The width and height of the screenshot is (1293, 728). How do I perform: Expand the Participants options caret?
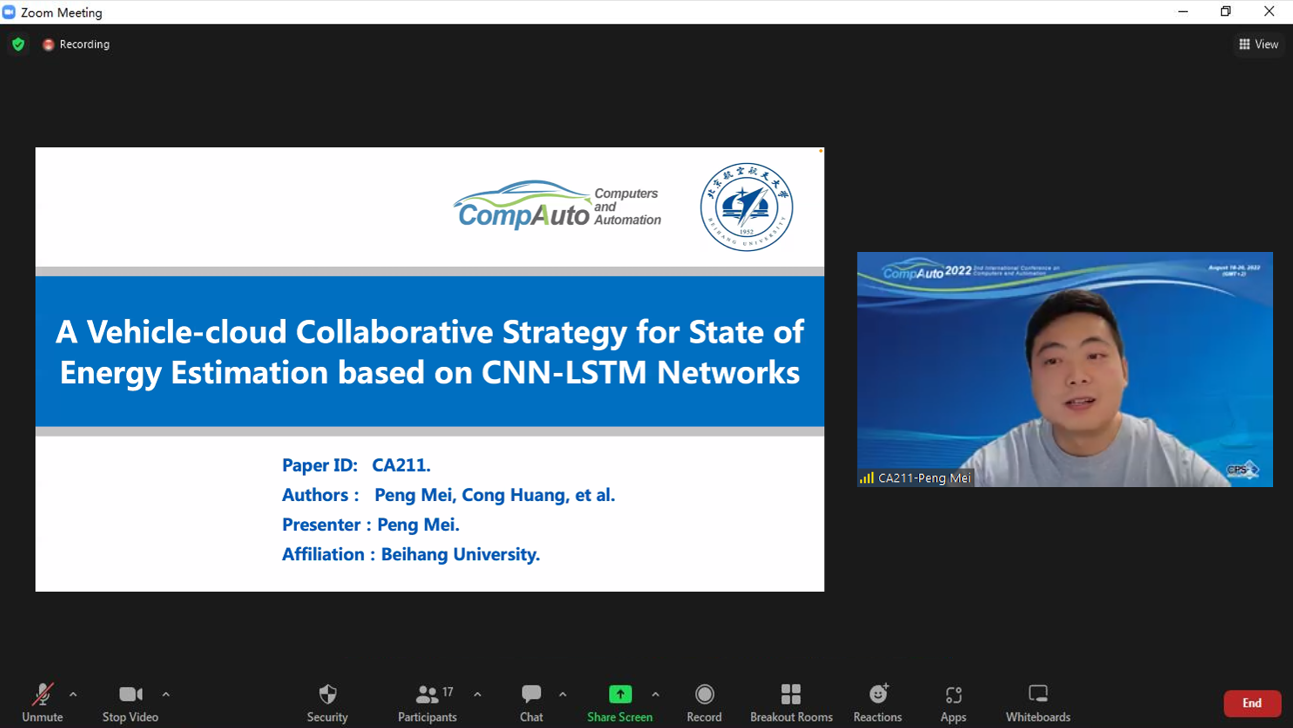pyautogui.click(x=478, y=694)
